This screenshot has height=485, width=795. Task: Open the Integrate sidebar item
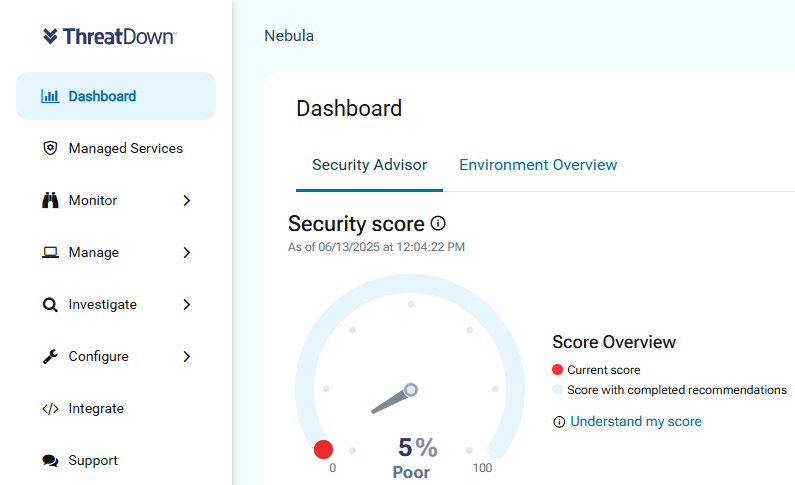click(116, 408)
